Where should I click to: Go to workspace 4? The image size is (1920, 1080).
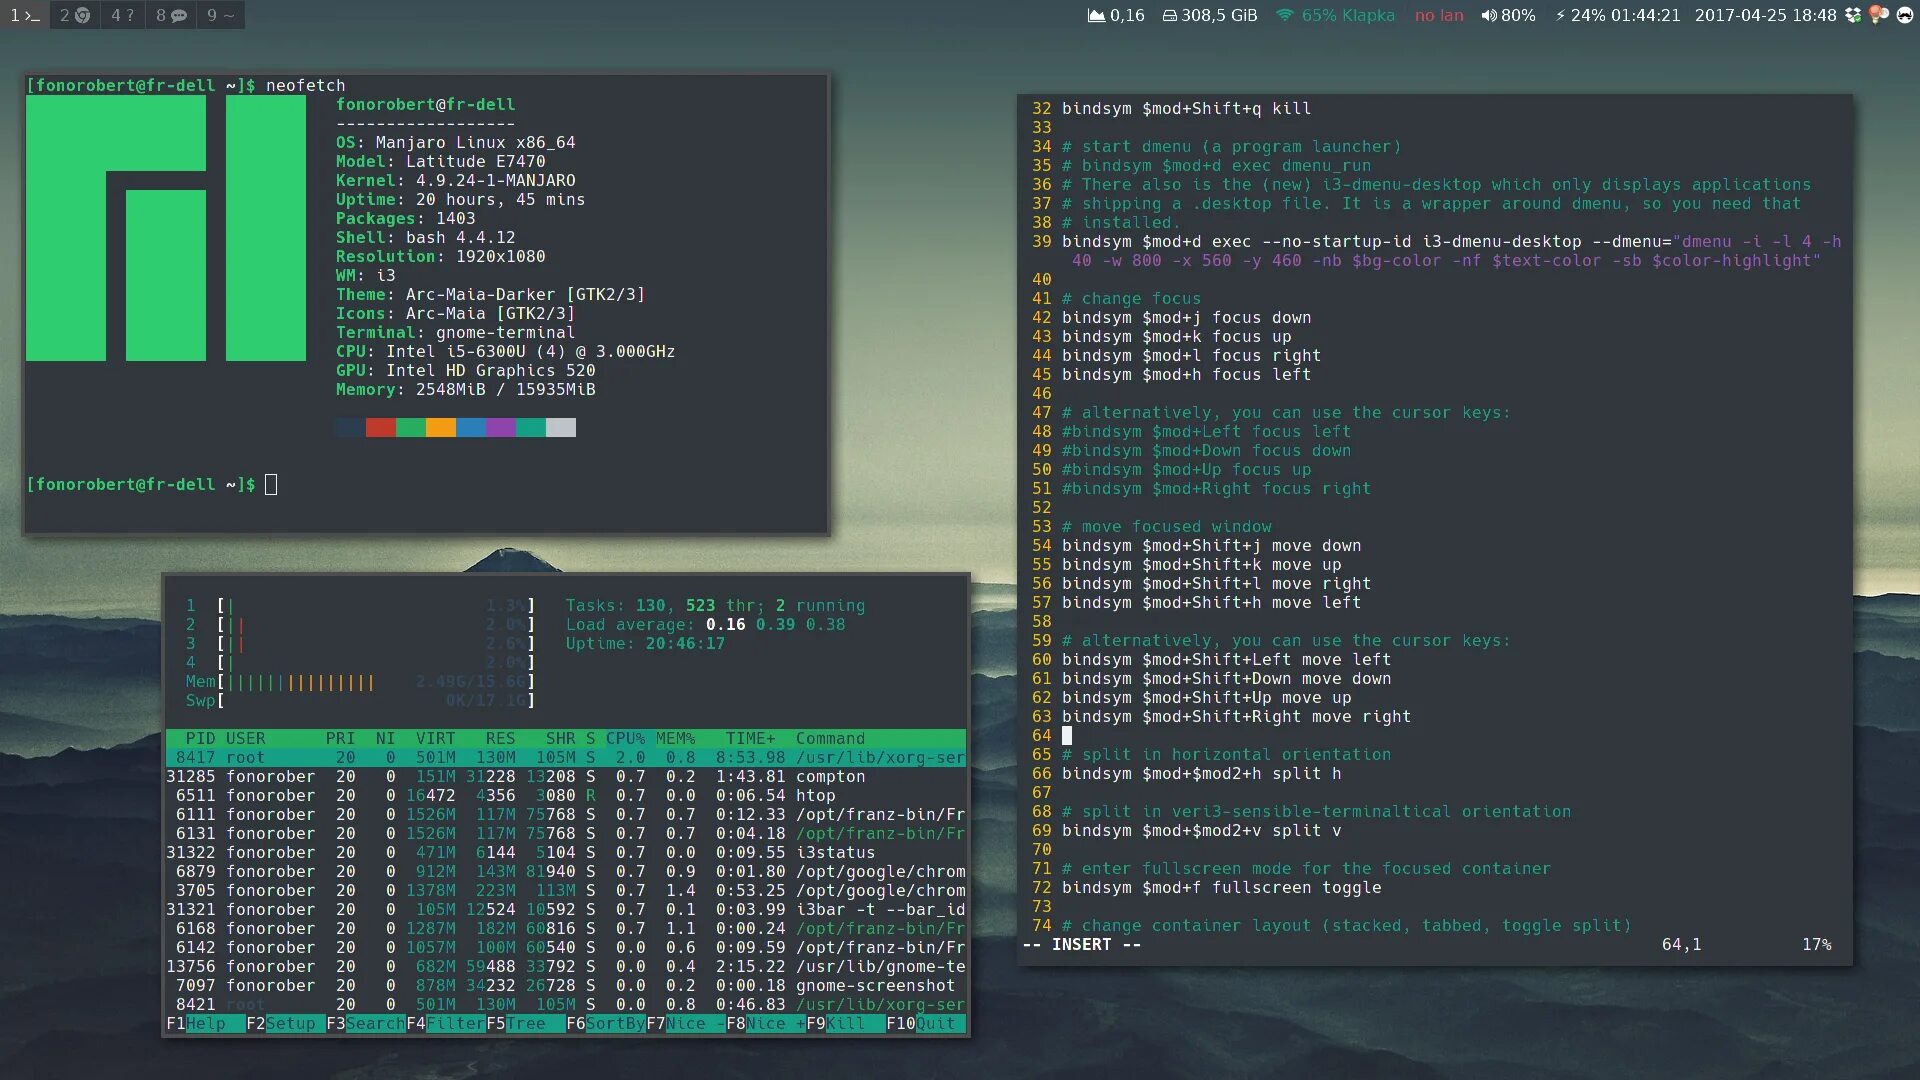(x=122, y=15)
